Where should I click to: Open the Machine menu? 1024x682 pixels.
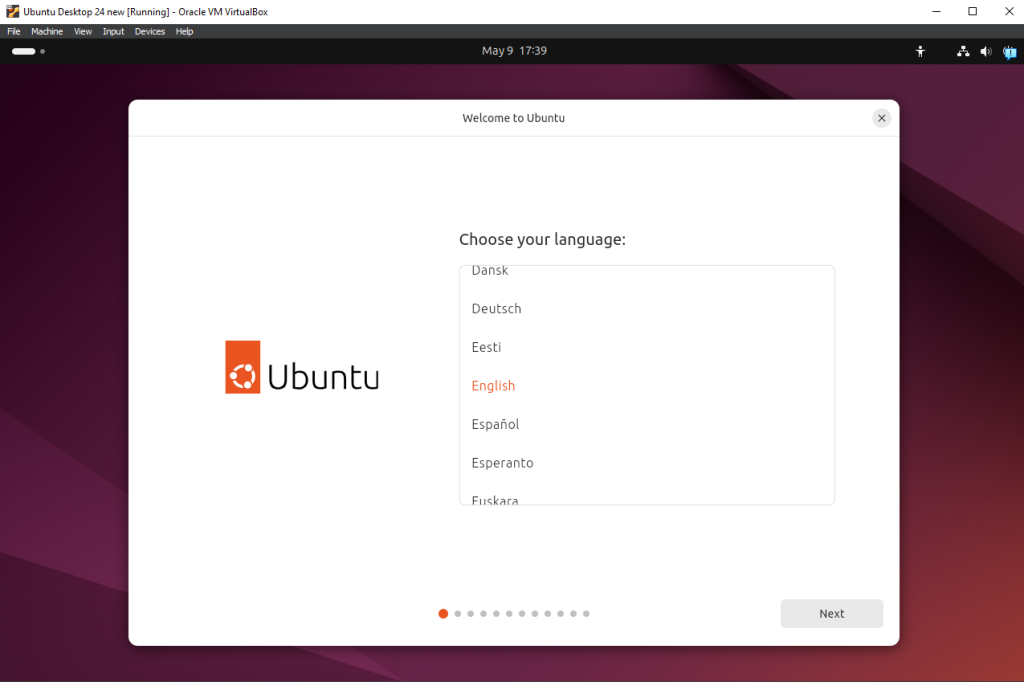tap(47, 31)
